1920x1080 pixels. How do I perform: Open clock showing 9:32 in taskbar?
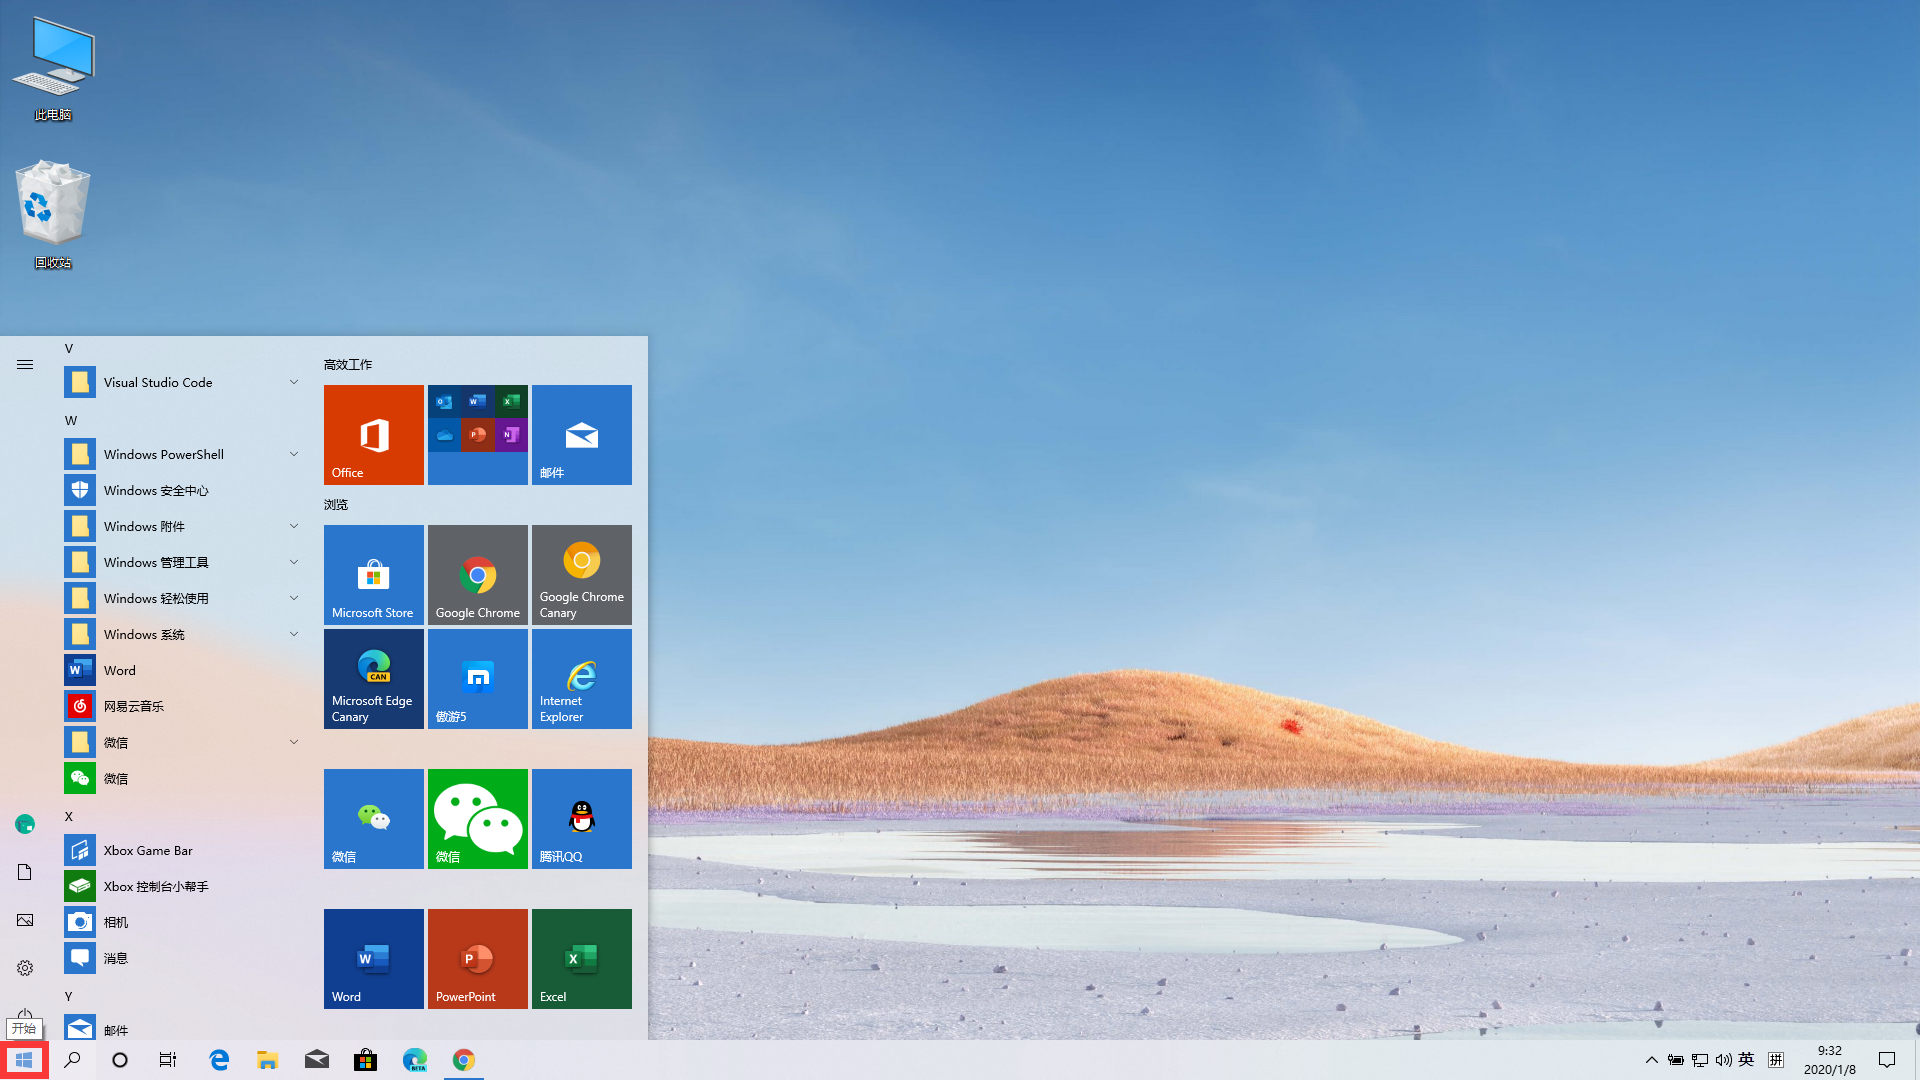point(1829,1060)
